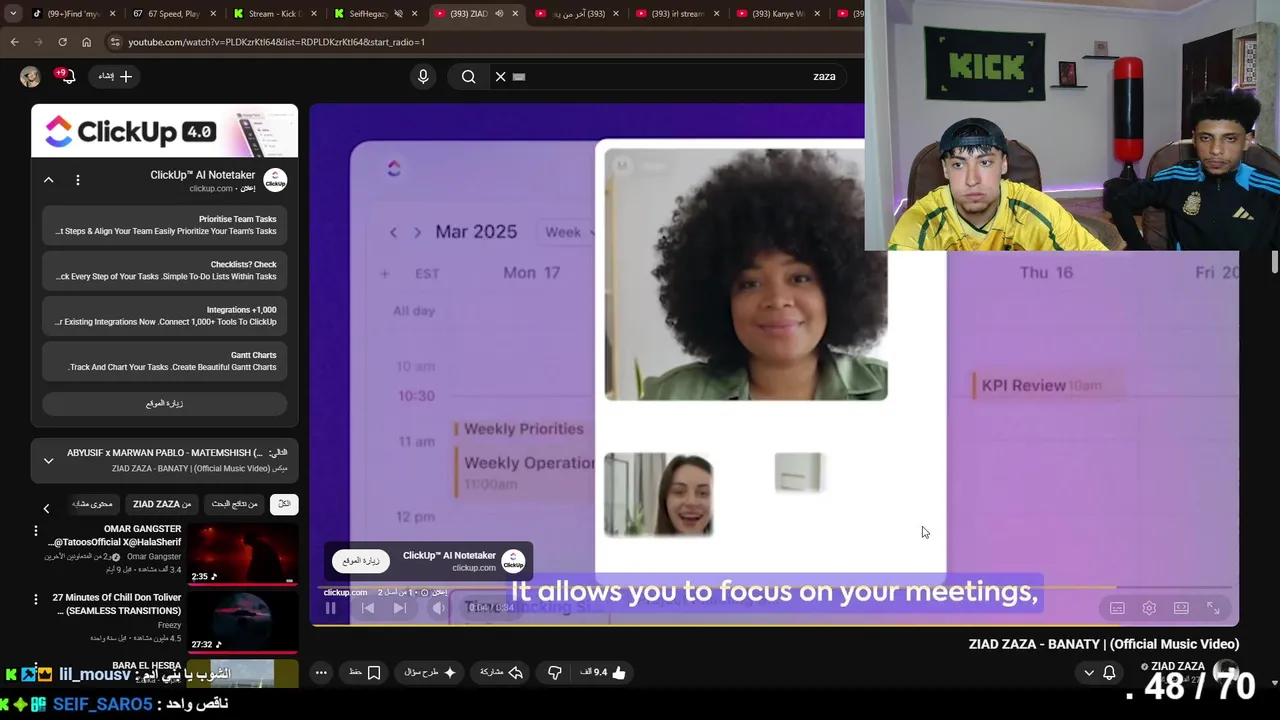
Task: Mute the video player volume
Action: (438, 608)
